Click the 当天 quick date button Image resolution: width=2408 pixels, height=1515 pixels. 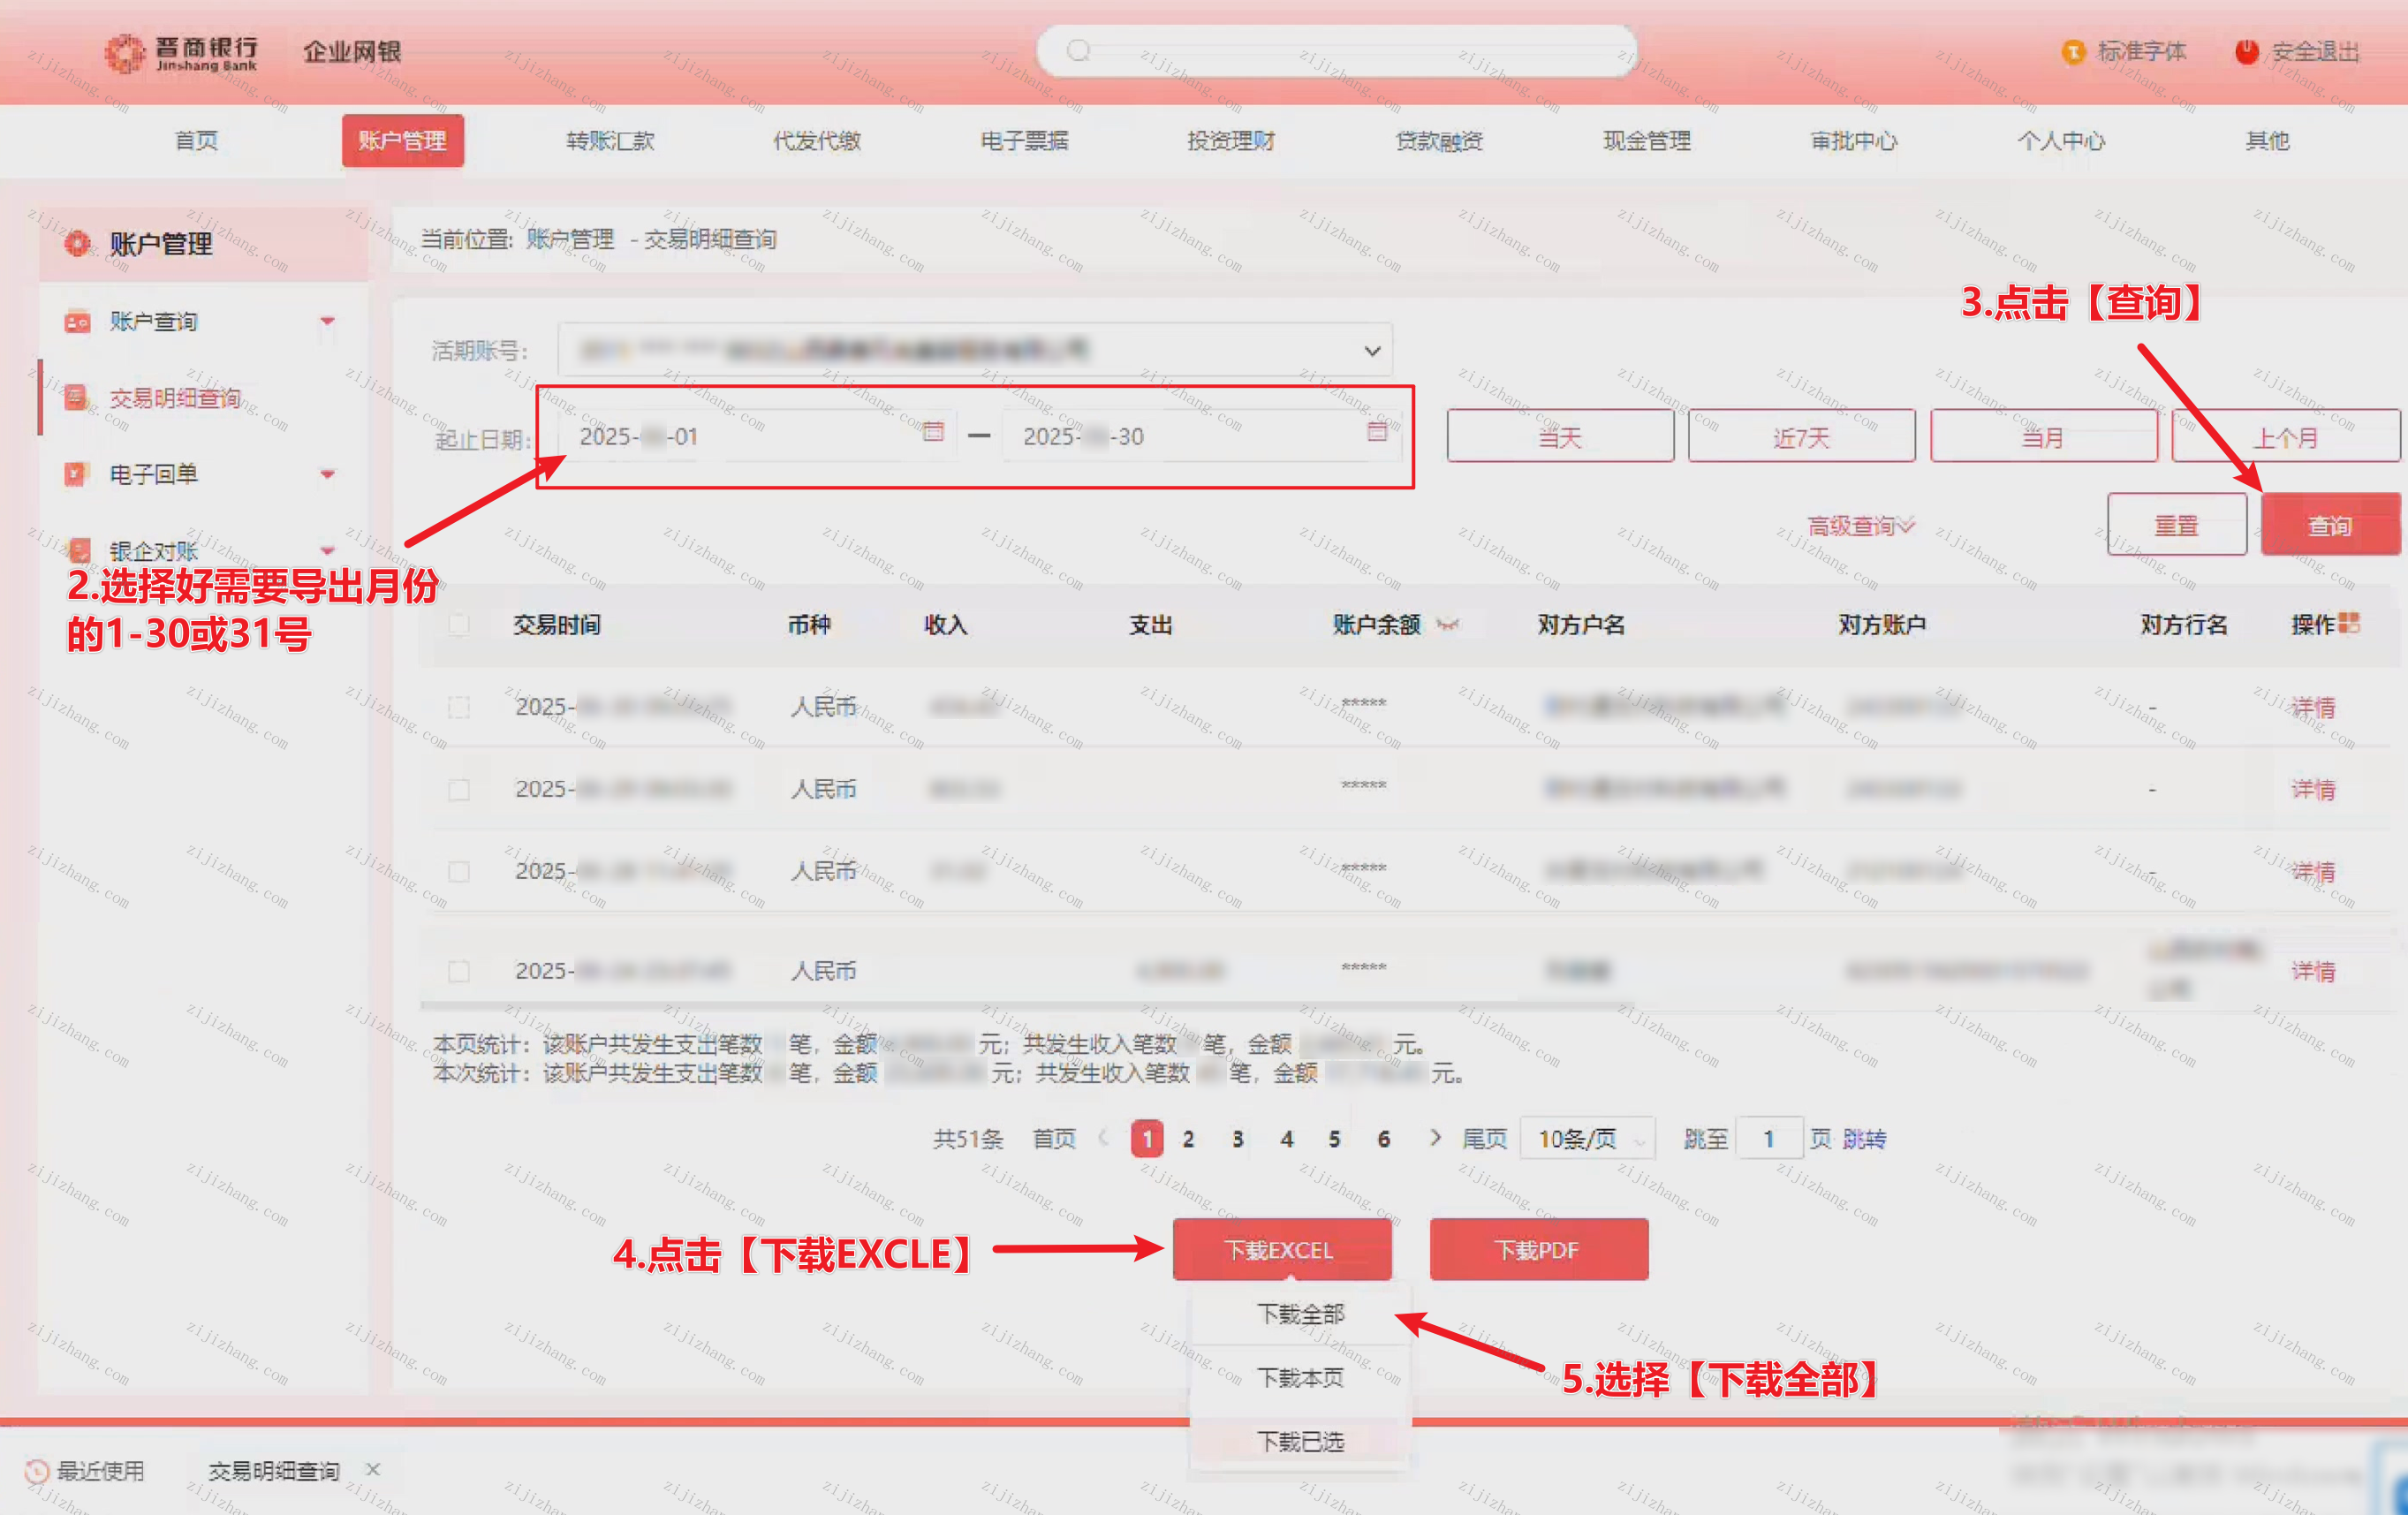[x=1560, y=437]
